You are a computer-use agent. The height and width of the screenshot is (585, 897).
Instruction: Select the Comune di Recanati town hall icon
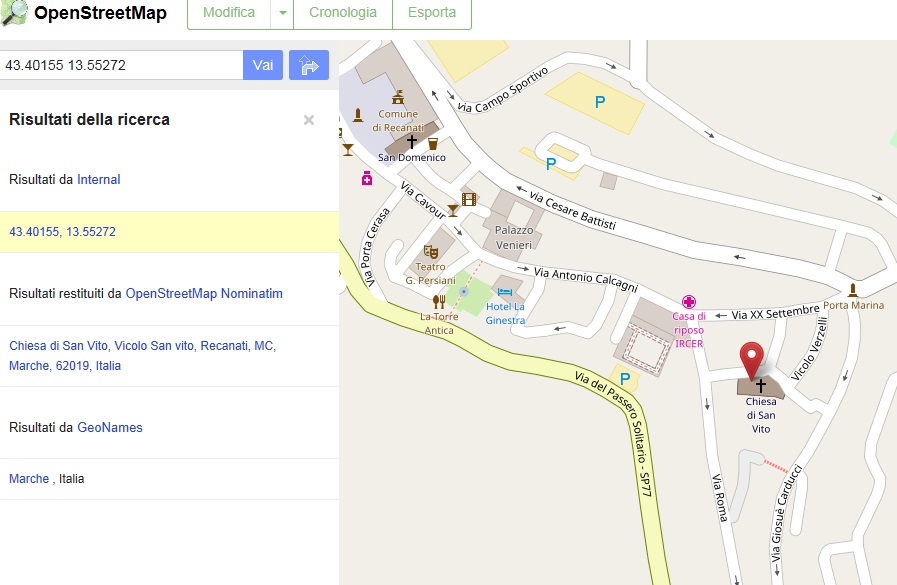398,97
